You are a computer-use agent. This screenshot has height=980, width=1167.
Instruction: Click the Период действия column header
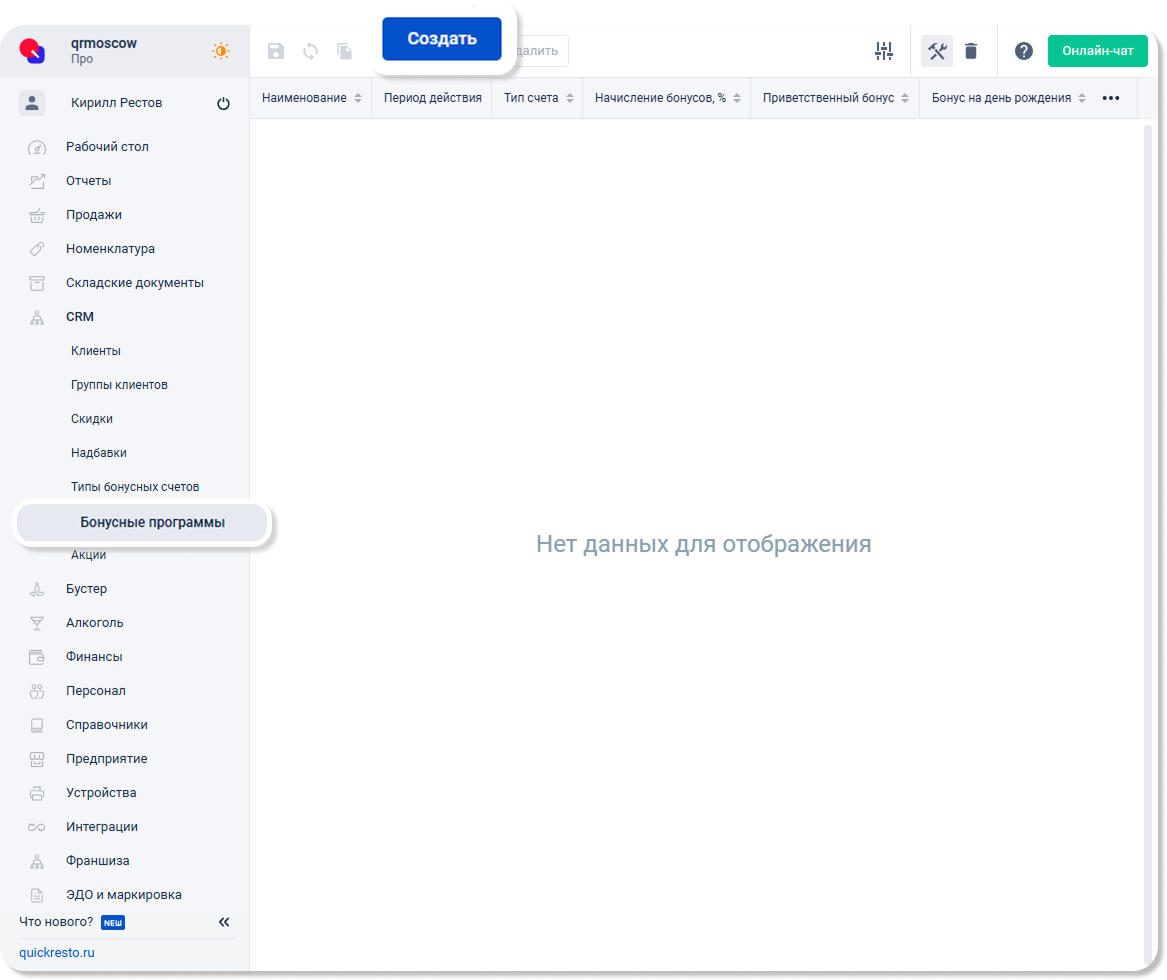pyautogui.click(x=432, y=98)
